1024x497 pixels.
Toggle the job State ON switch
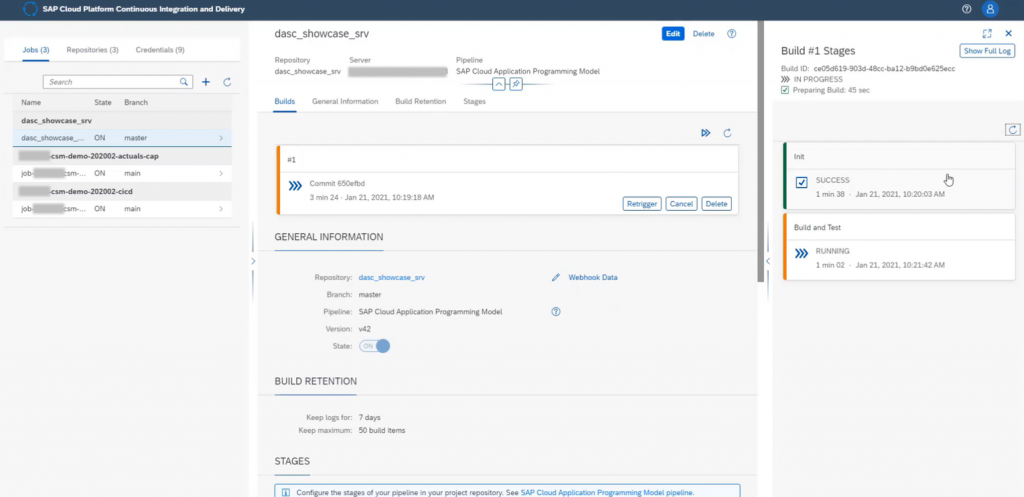374,346
